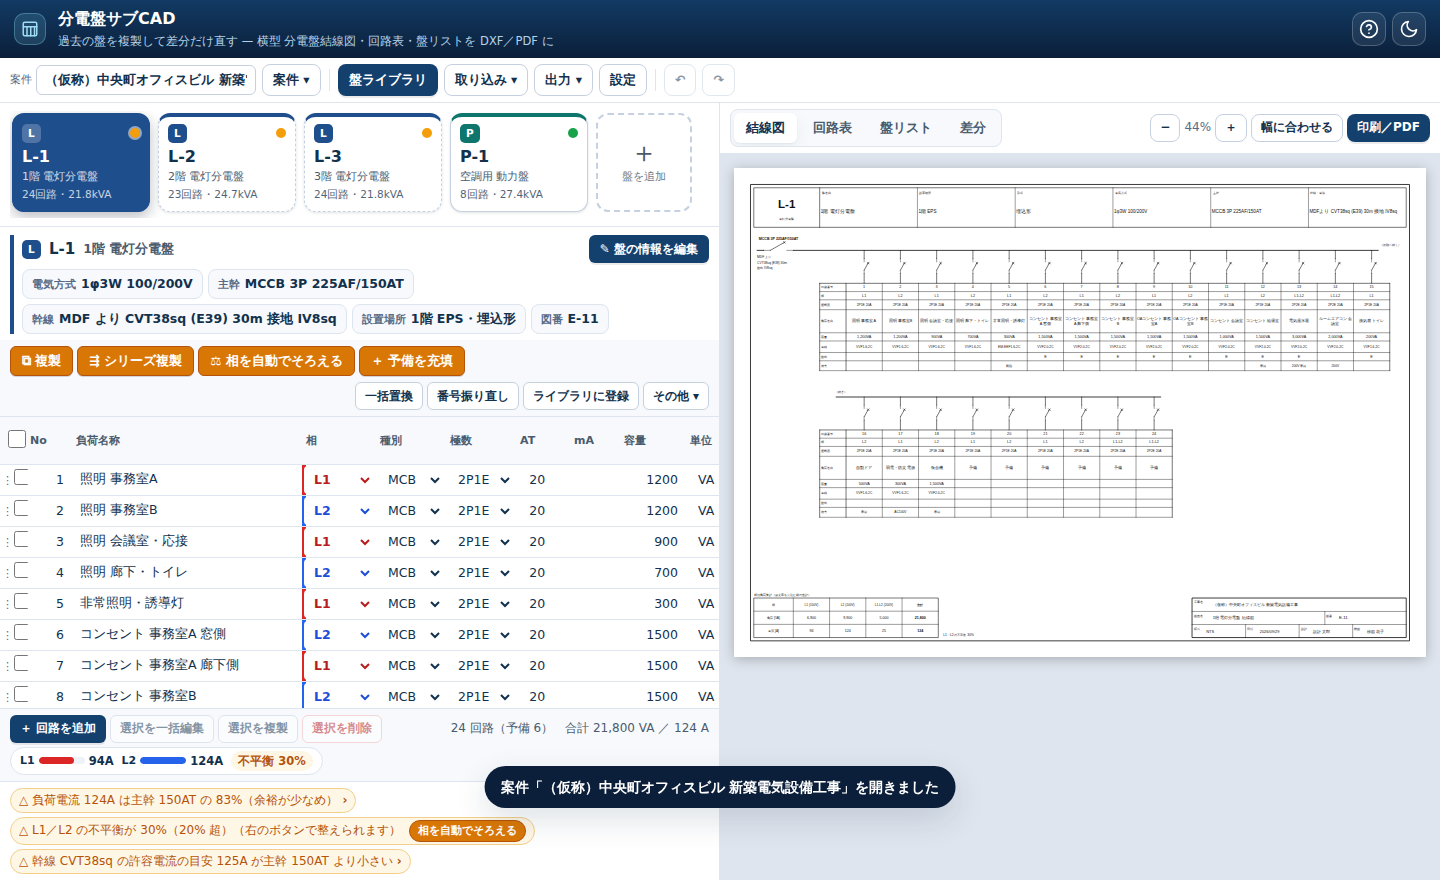The height and width of the screenshot is (880, 1440).
Task: Open the help icon in header
Action: [1369, 29]
